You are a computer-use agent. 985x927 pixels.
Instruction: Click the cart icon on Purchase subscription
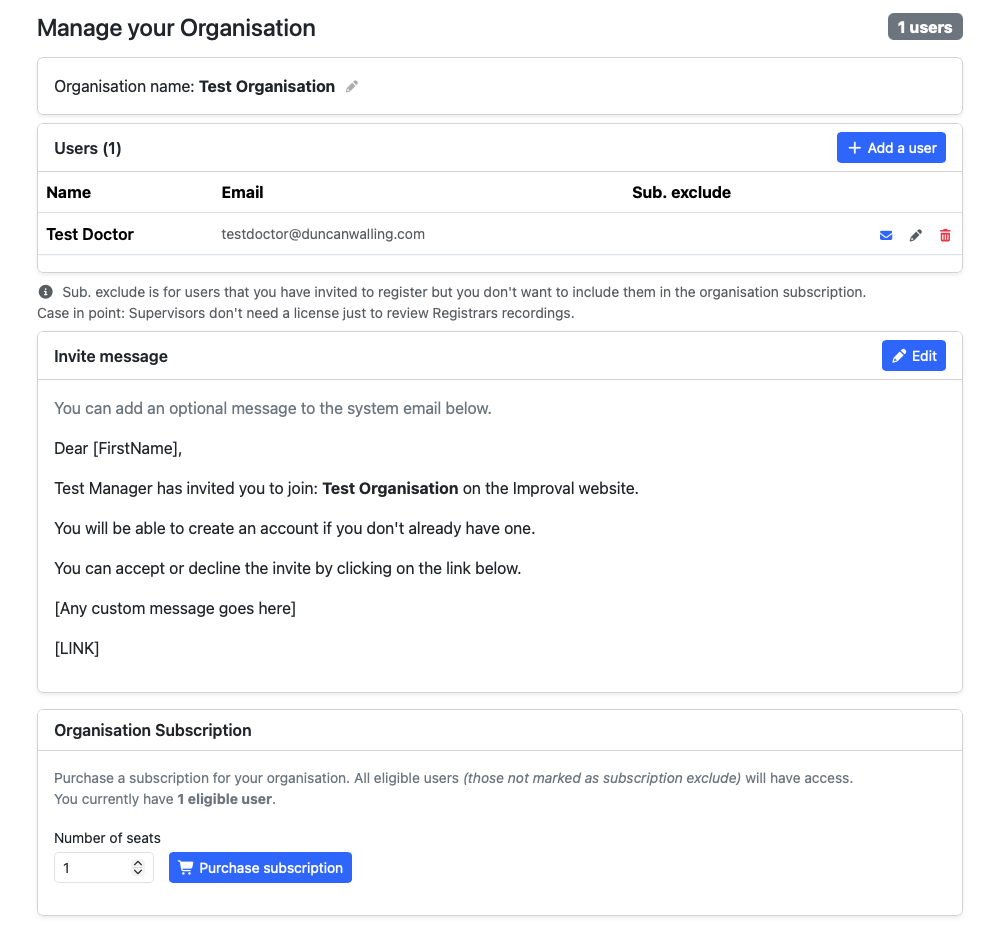[186, 868]
